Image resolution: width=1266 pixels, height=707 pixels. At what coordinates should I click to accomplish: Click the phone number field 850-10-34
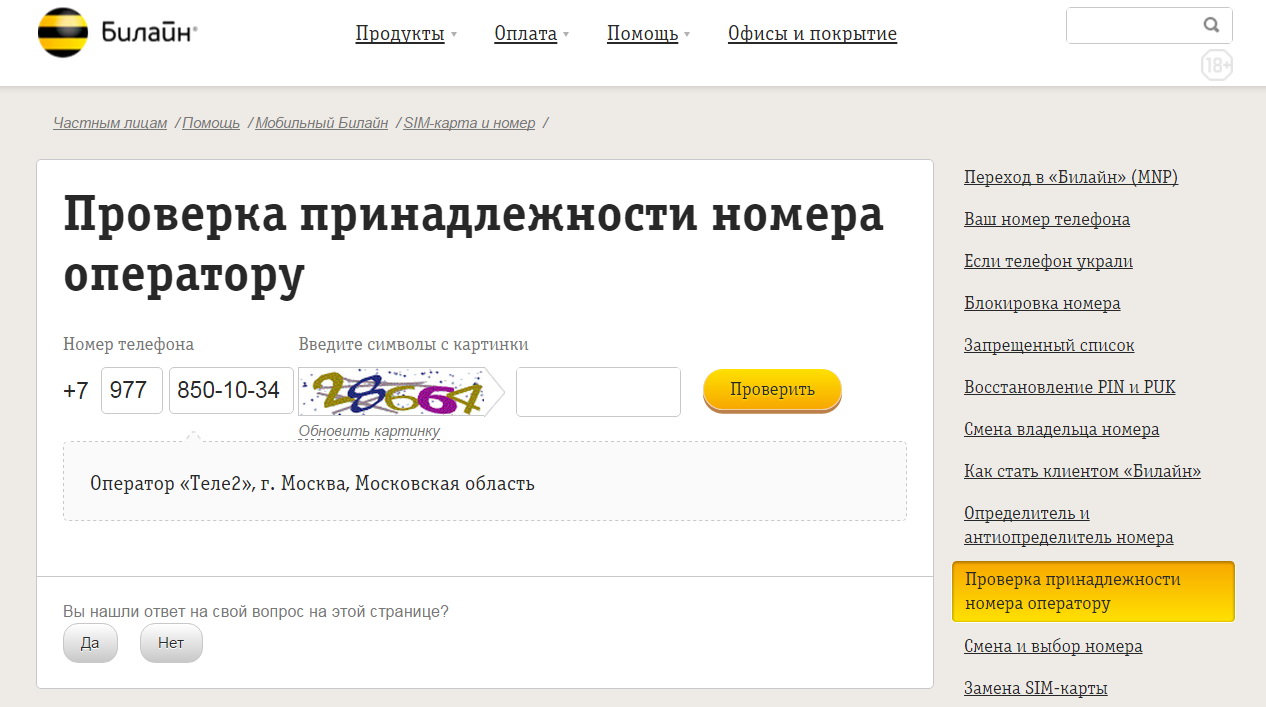coord(231,390)
